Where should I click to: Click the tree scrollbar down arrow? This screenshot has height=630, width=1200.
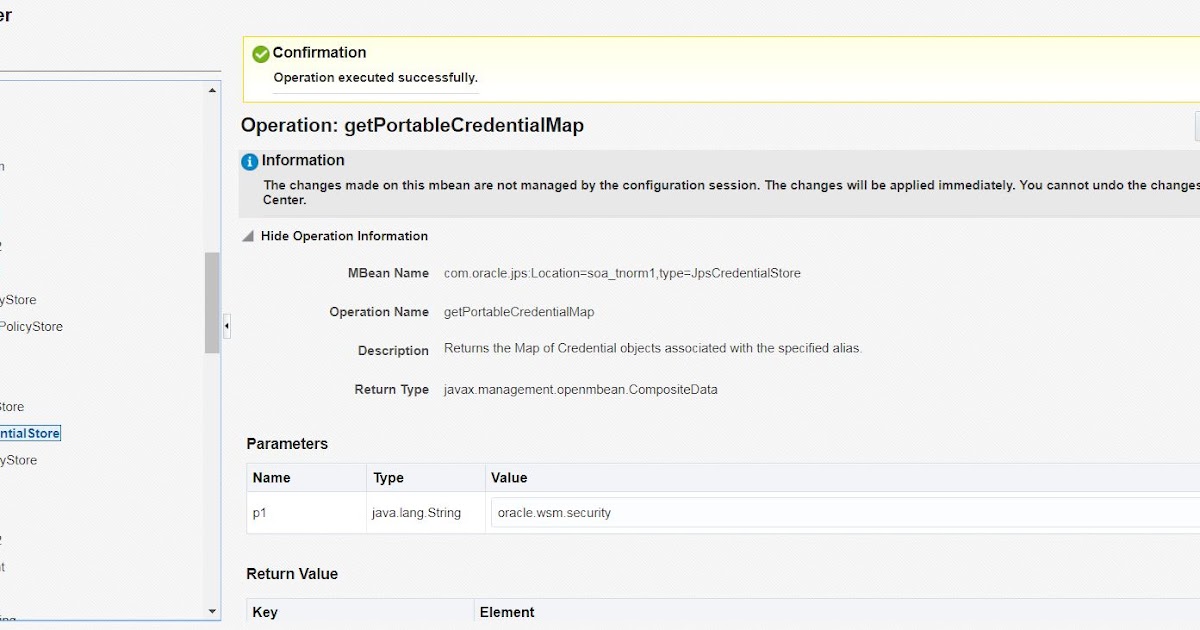pyautogui.click(x=212, y=611)
